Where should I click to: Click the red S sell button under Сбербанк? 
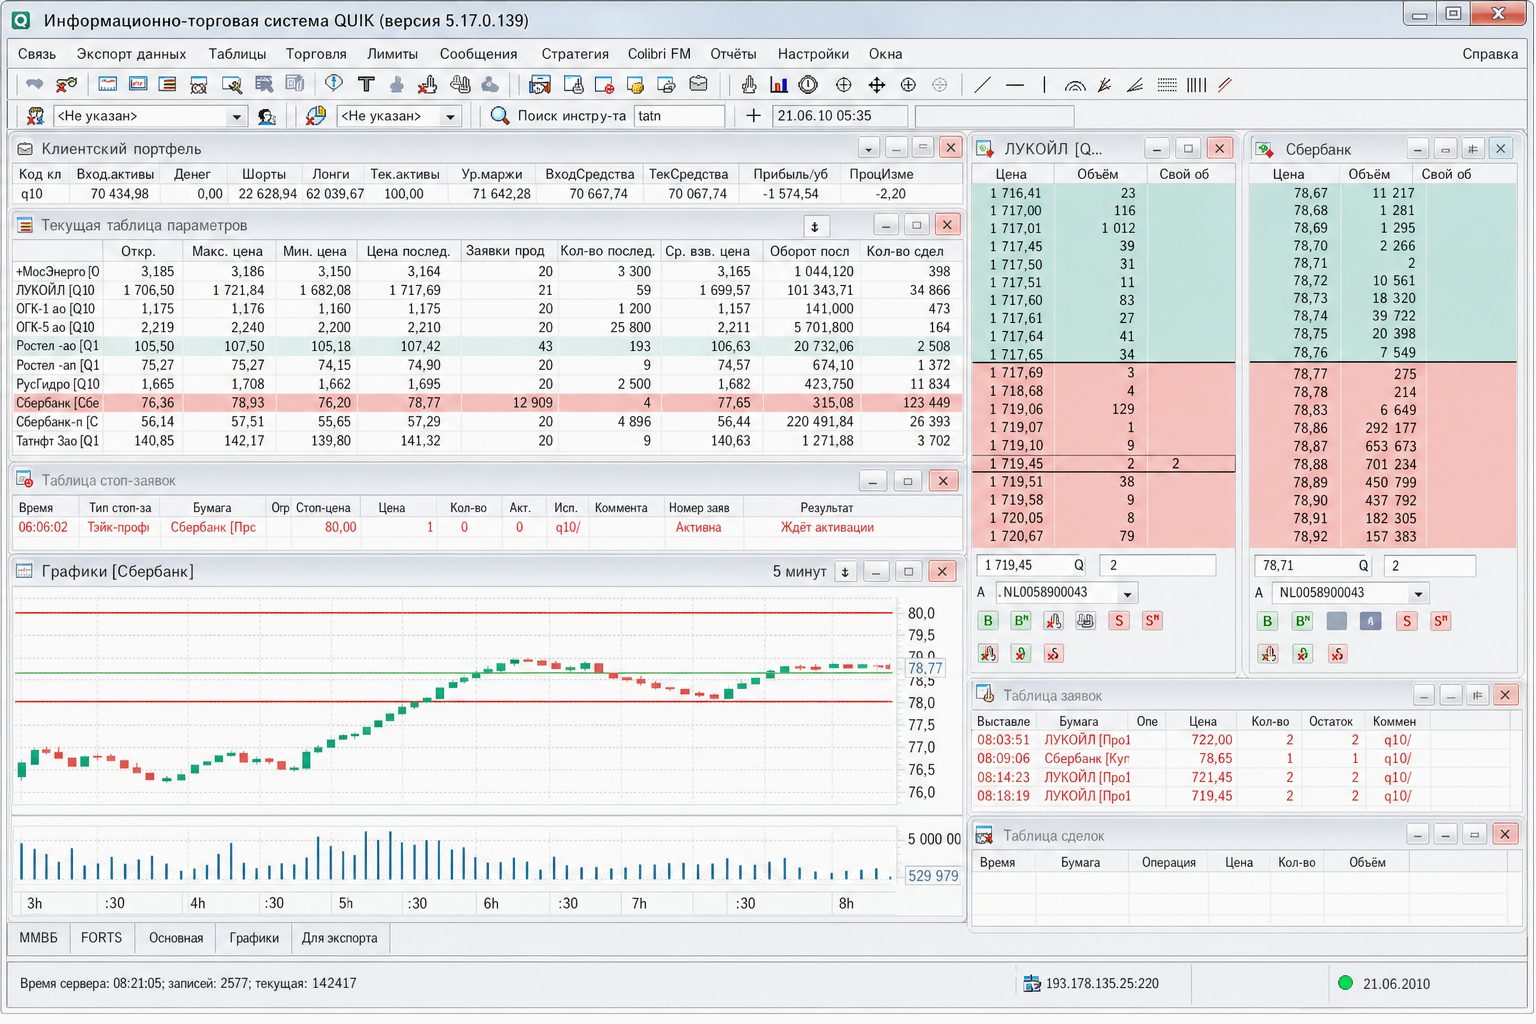pos(1407,621)
